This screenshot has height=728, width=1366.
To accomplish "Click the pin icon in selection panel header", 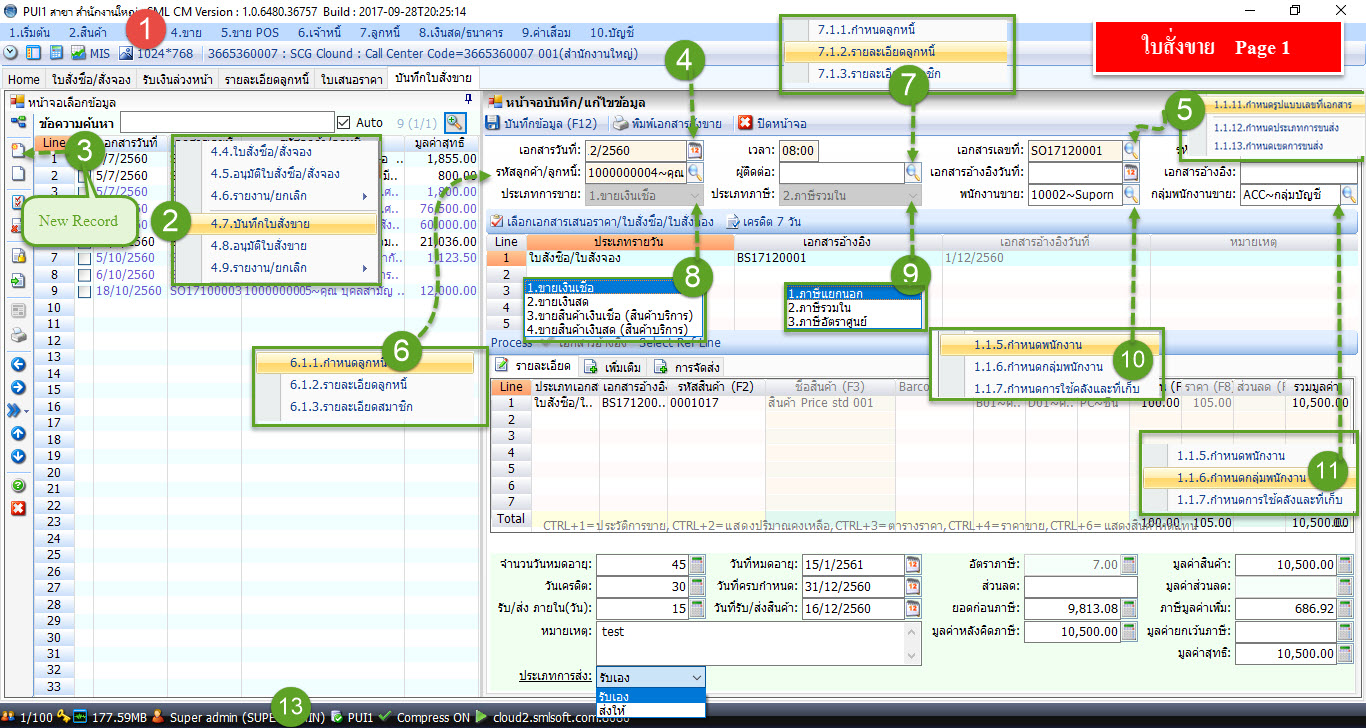I will [468, 100].
